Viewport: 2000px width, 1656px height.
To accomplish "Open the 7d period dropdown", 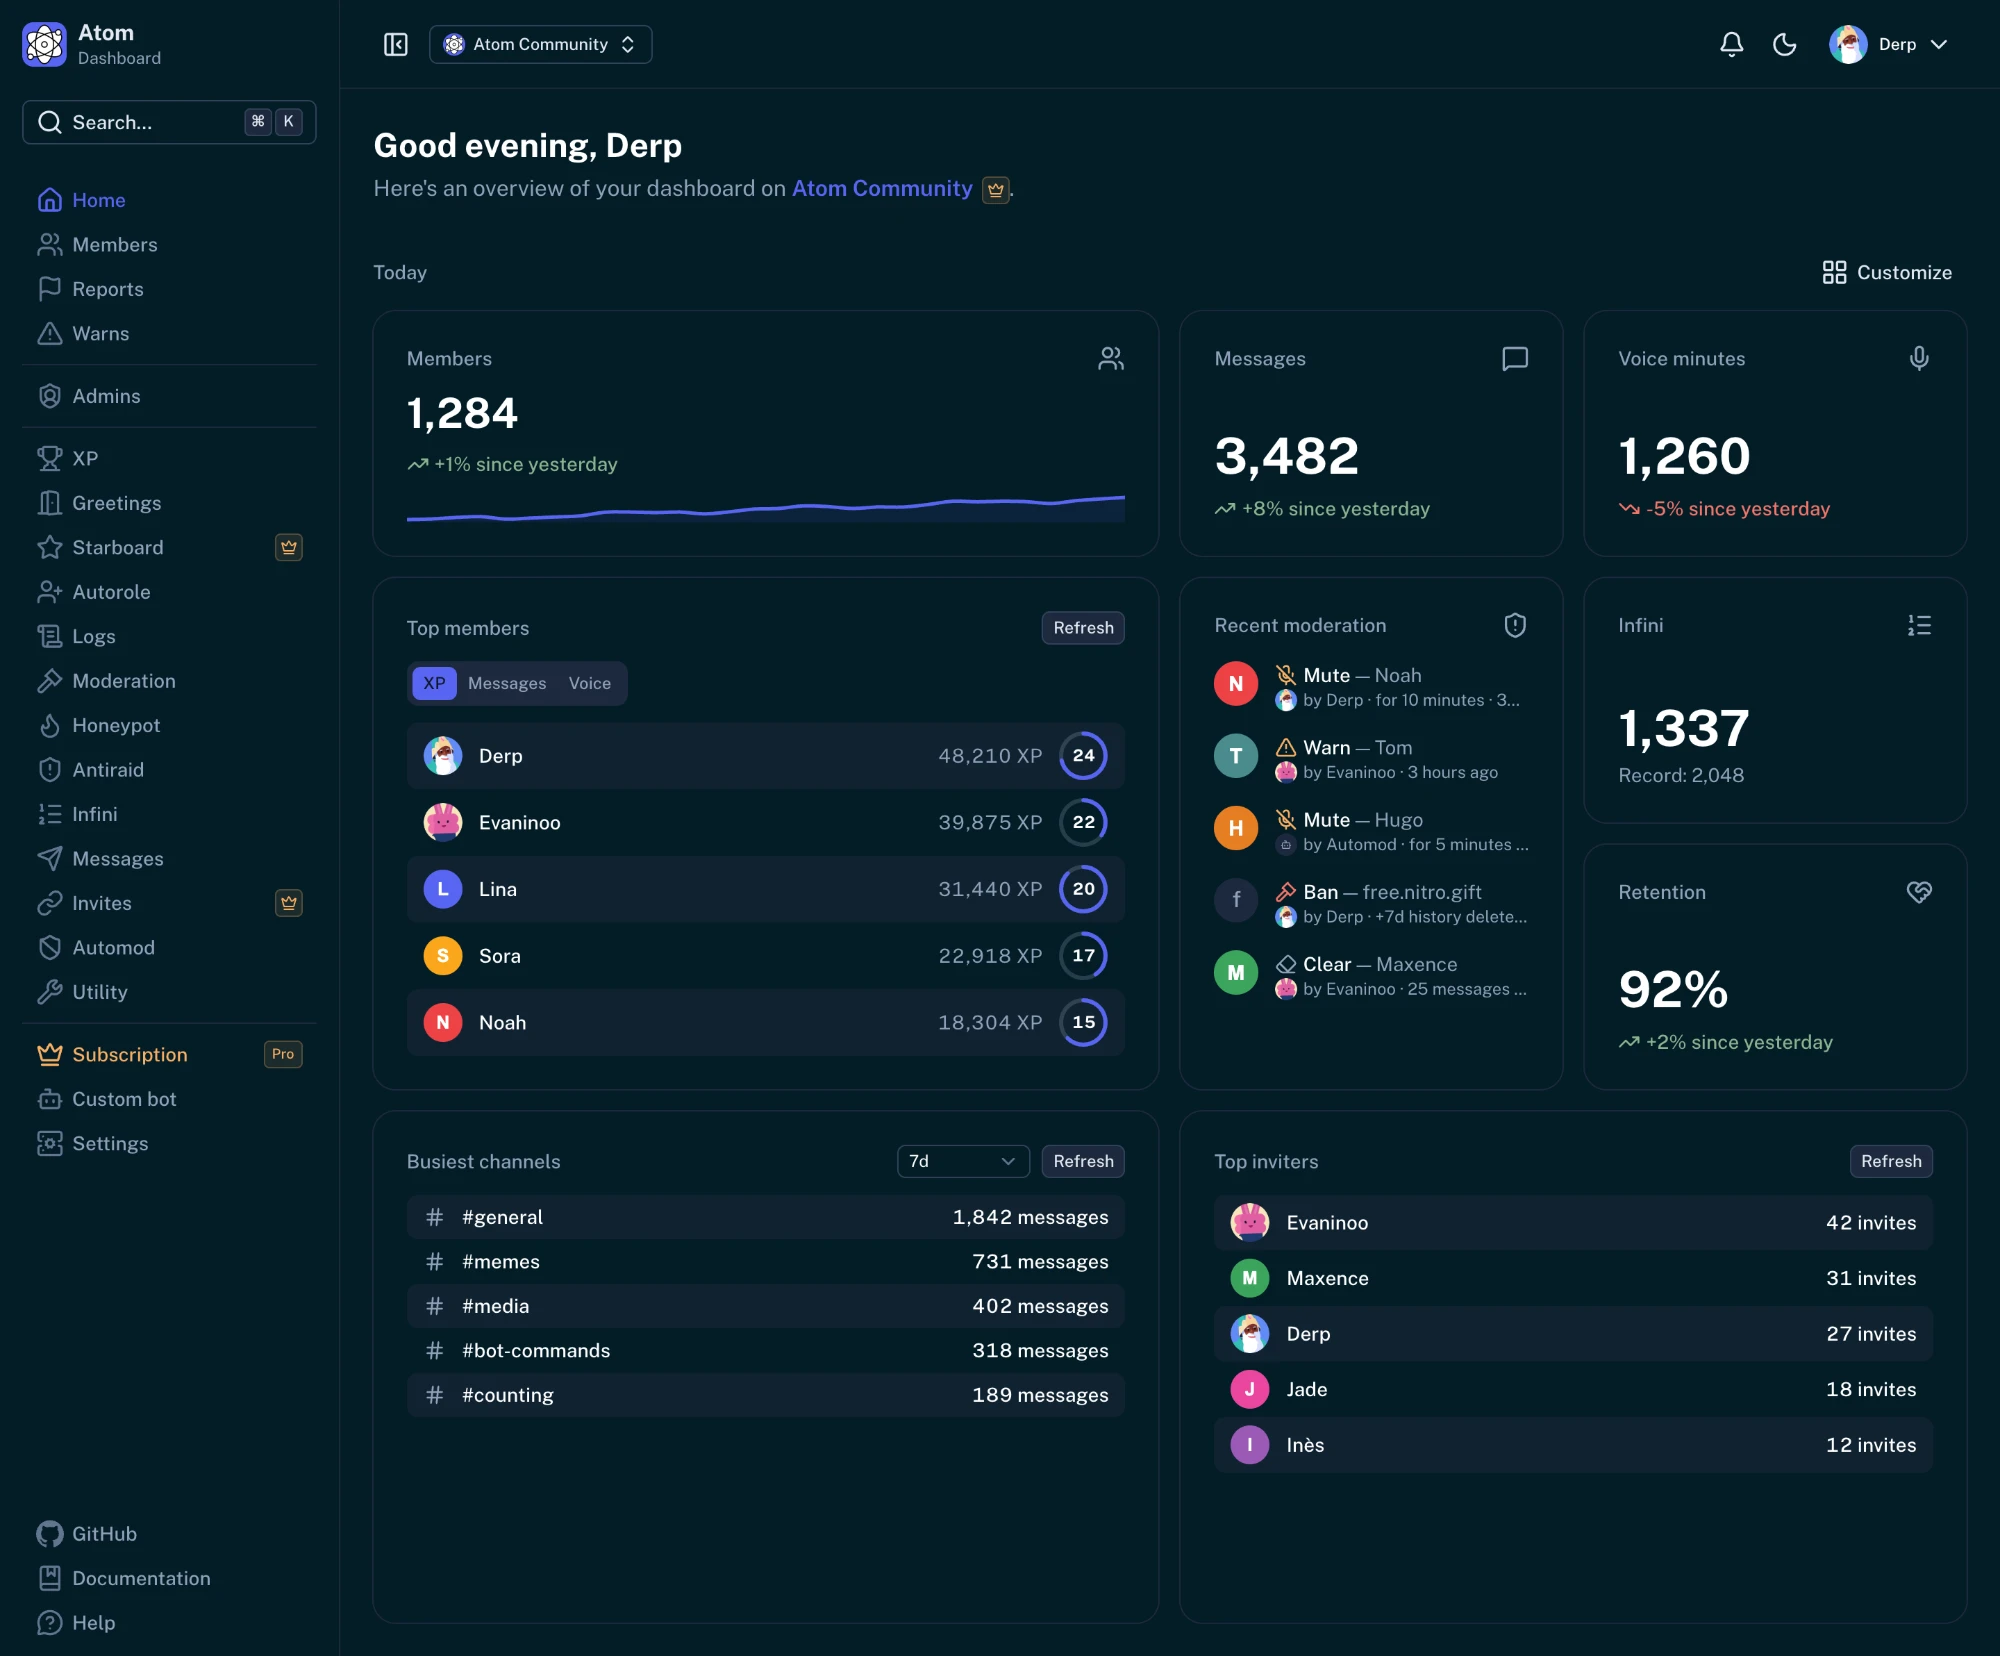I will click(x=963, y=1161).
